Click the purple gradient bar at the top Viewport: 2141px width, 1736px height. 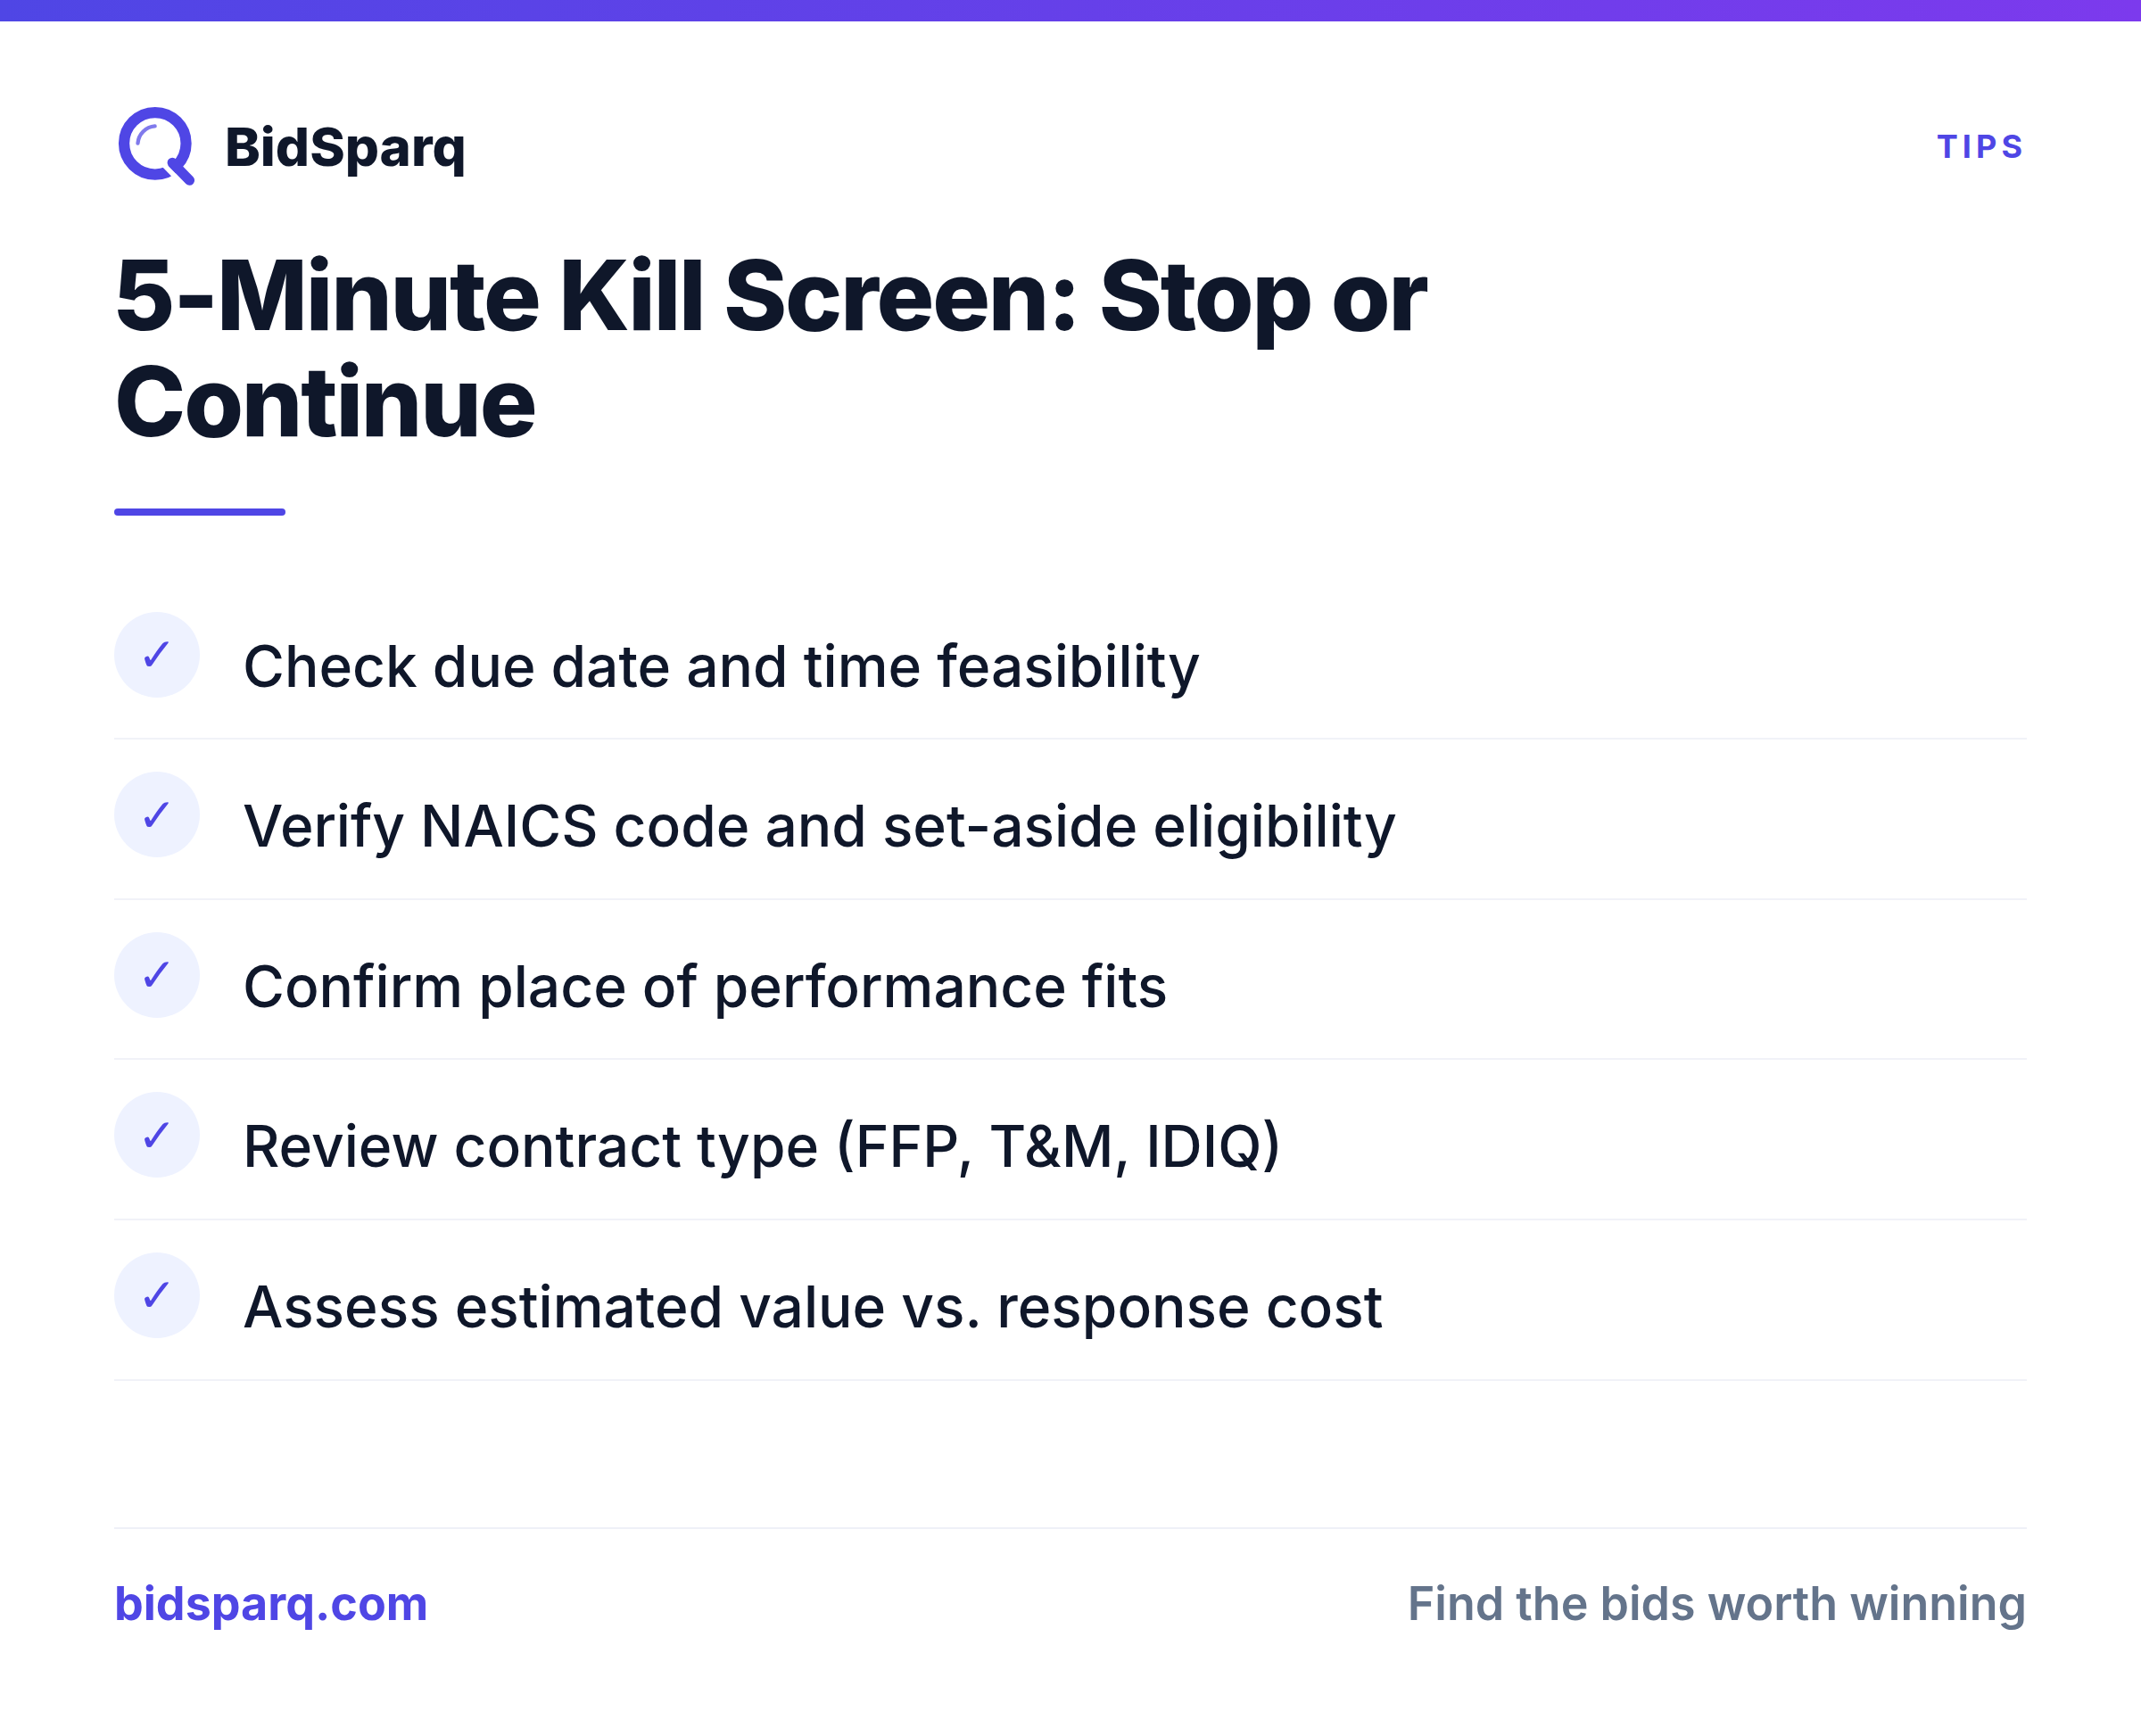(1070, 10)
